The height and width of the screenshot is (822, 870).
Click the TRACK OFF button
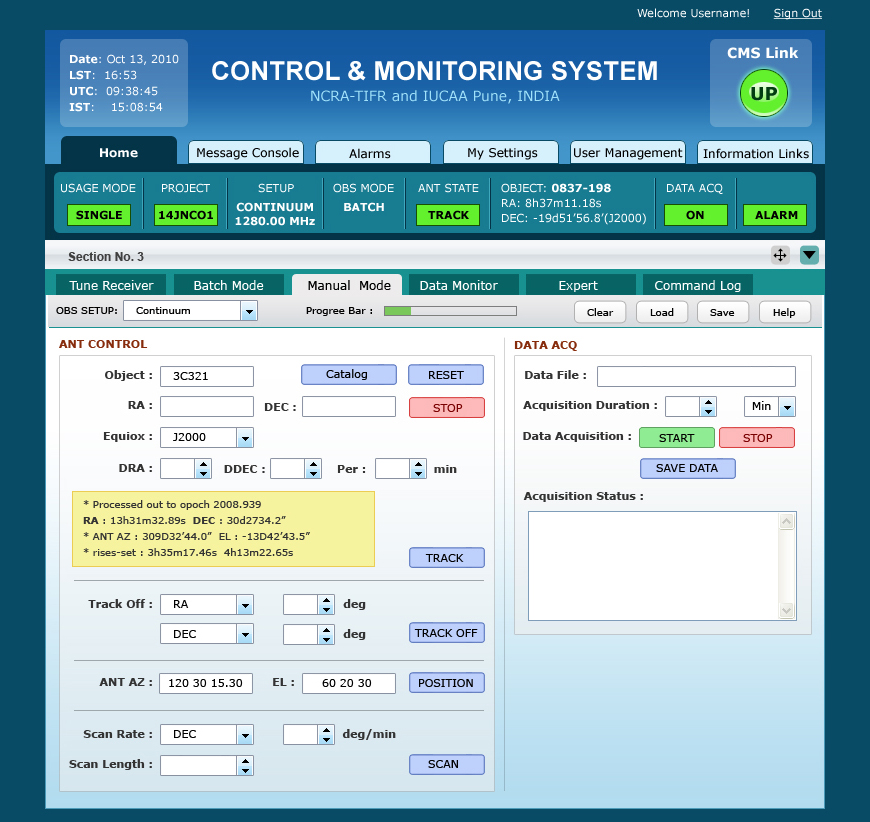pos(446,633)
